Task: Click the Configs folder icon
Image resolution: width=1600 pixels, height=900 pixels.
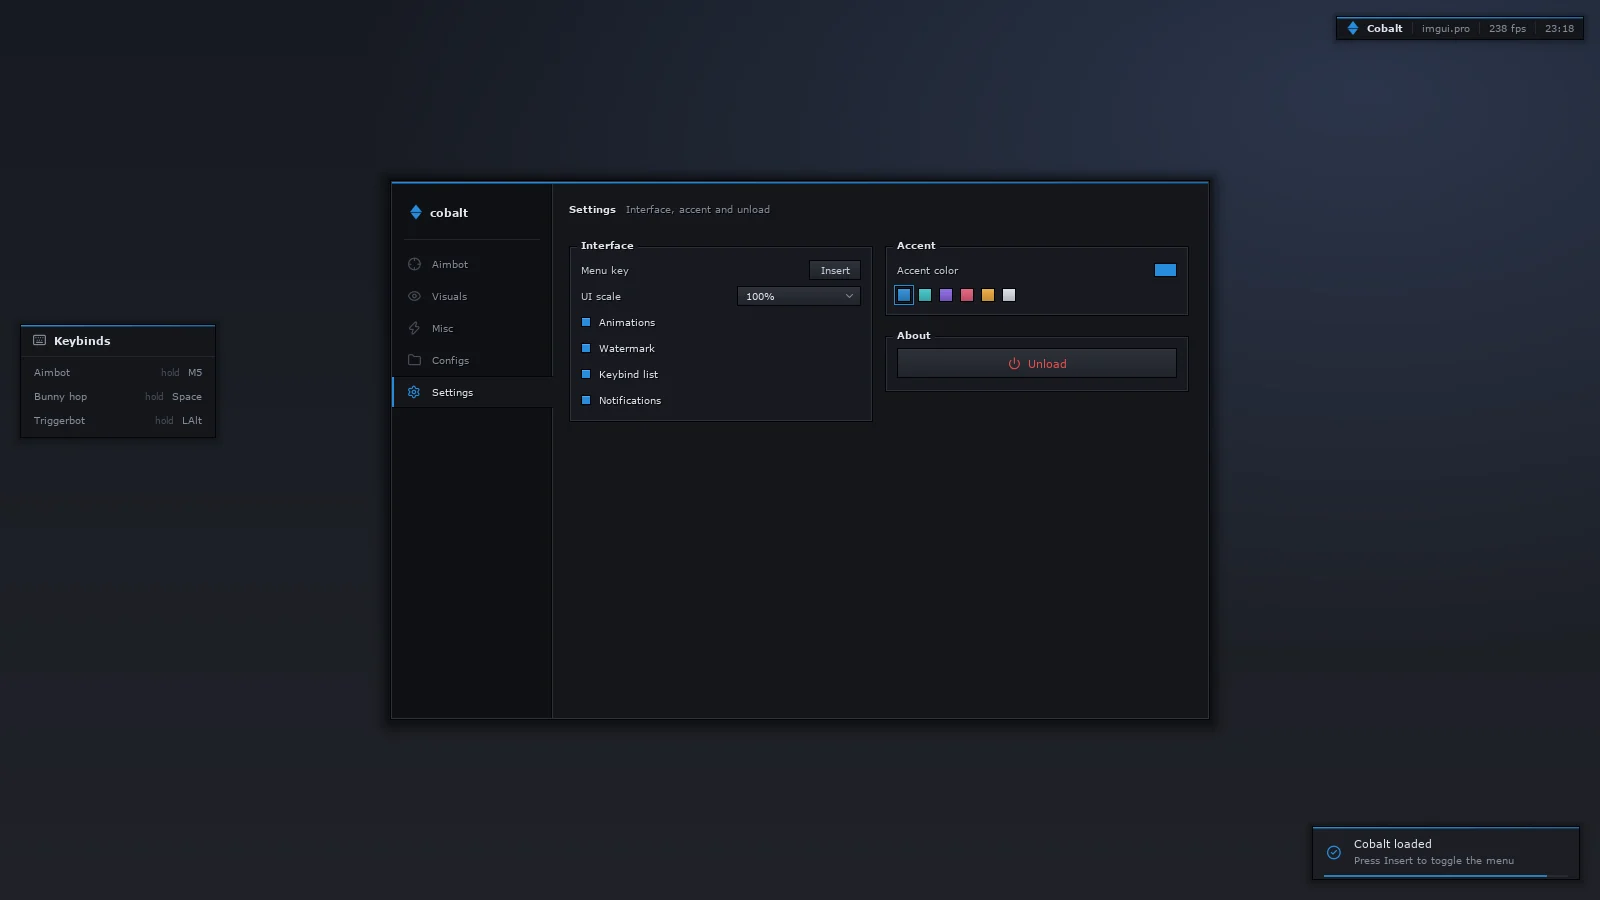Action: point(414,360)
